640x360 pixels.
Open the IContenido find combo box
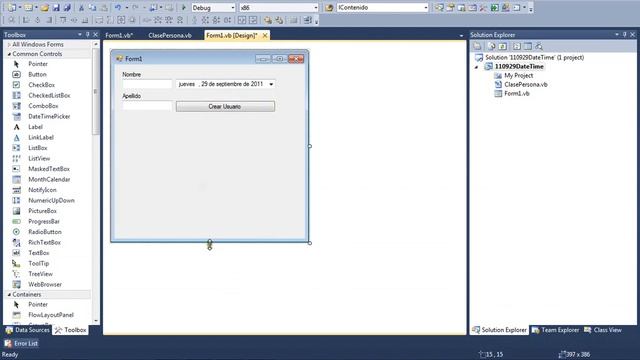click(x=426, y=8)
